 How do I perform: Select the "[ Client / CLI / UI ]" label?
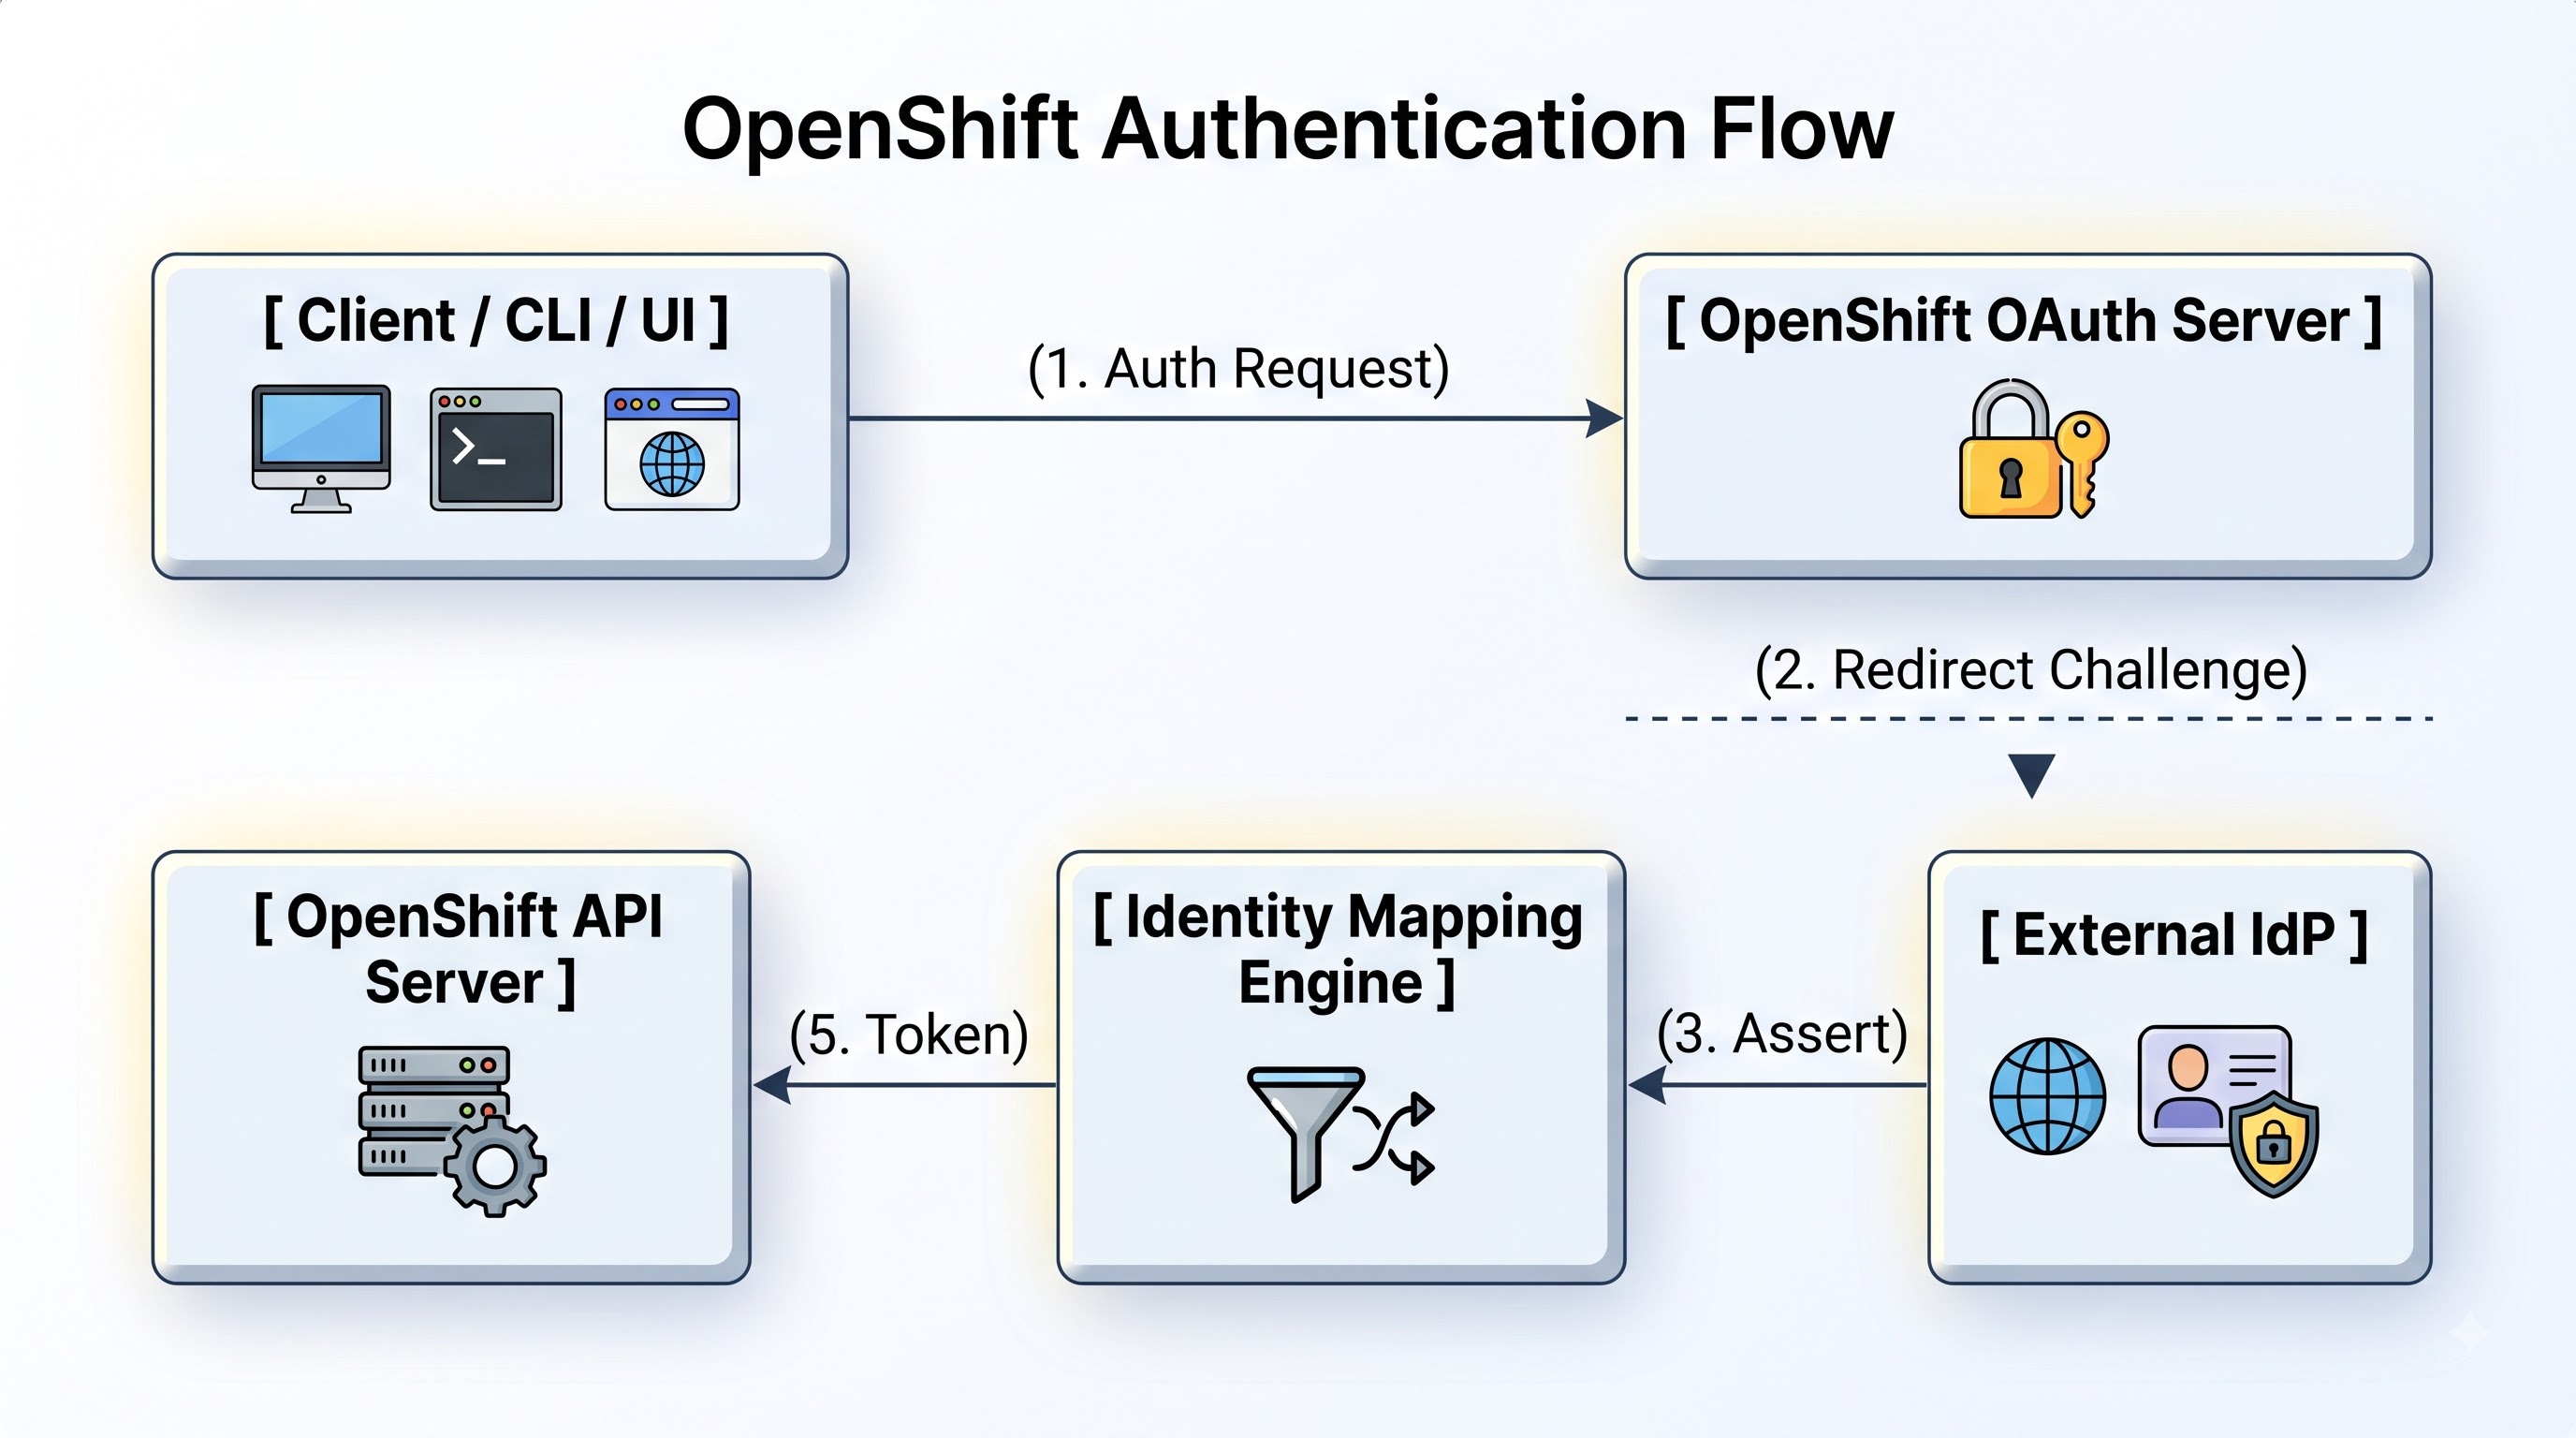click(496, 320)
